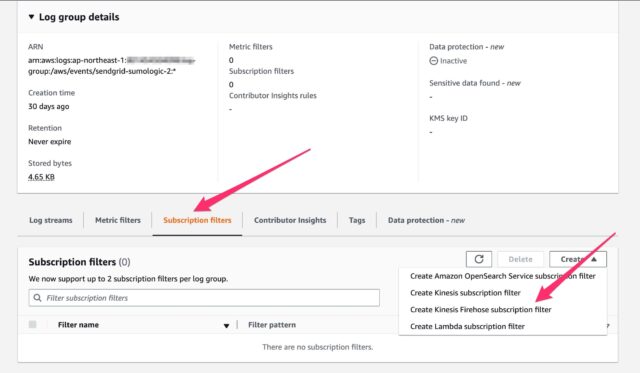Click the disabled Delete button
The image size is (640, 373).
pos(520,259)
